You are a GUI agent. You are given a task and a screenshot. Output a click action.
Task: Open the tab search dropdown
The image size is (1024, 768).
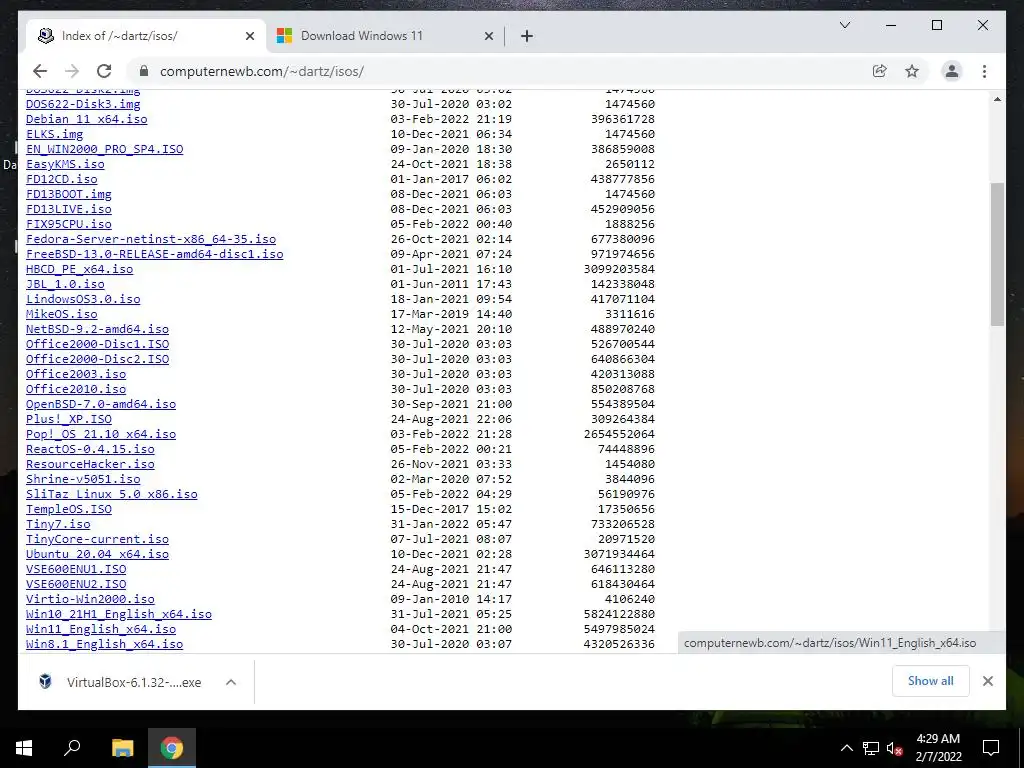(x=844, y=25)
